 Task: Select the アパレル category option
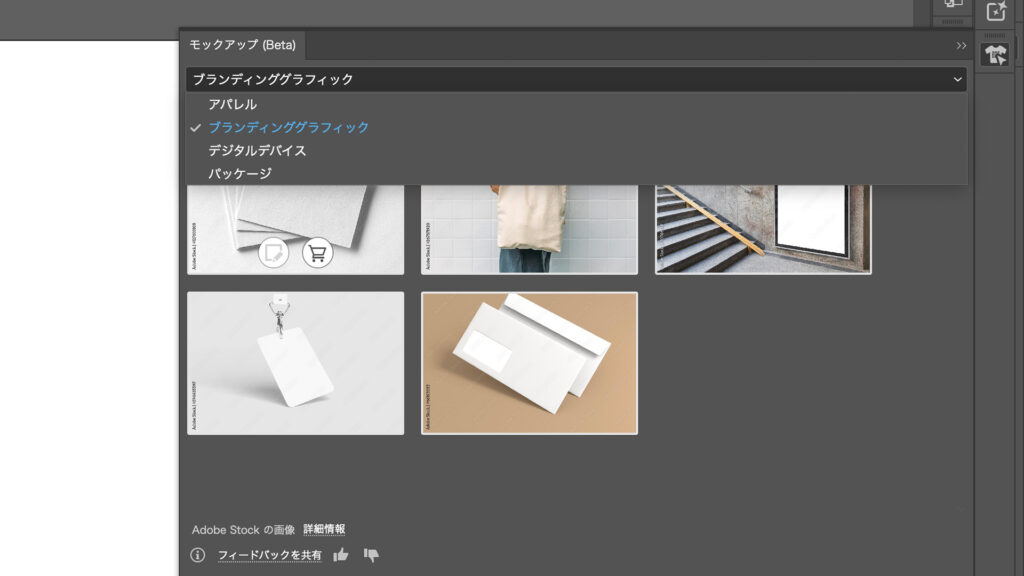(232, 103)
